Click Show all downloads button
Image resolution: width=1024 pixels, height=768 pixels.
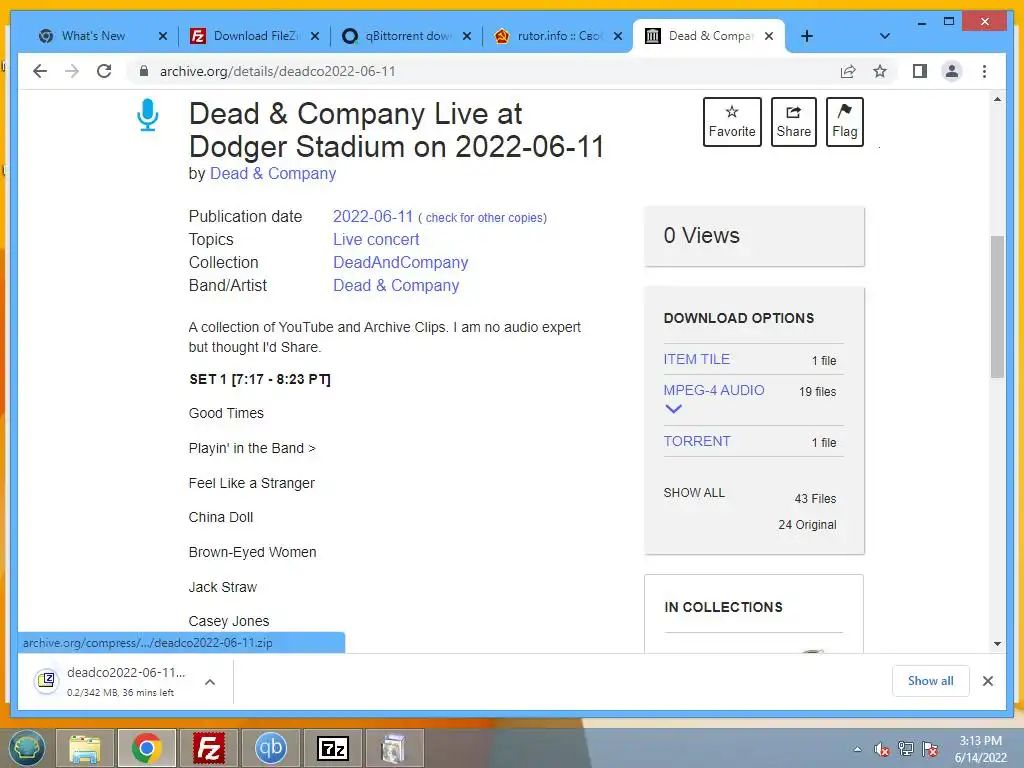[x=930, y=680]
